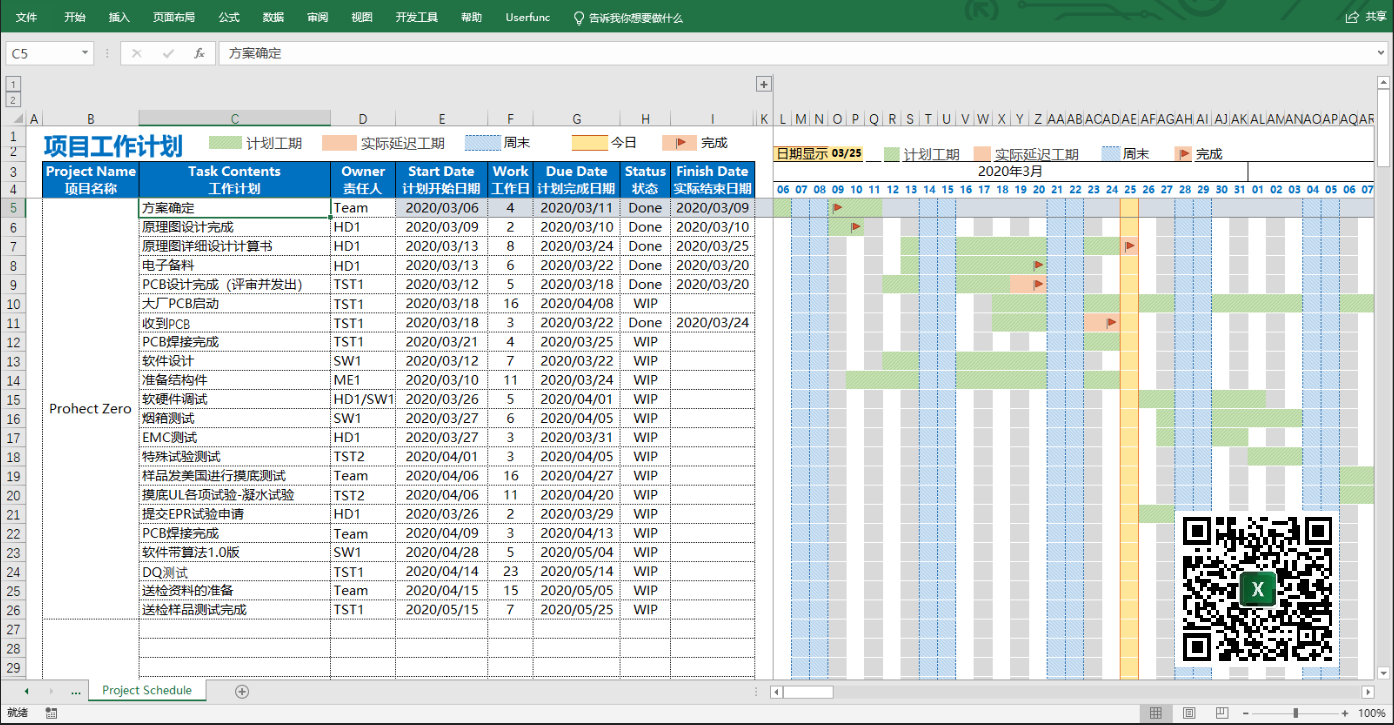The height and width of the screenshot is (725, 1394).
Task: Add a new sheet with plus icon
Action: pyautogui.click(x=241, y=691)
